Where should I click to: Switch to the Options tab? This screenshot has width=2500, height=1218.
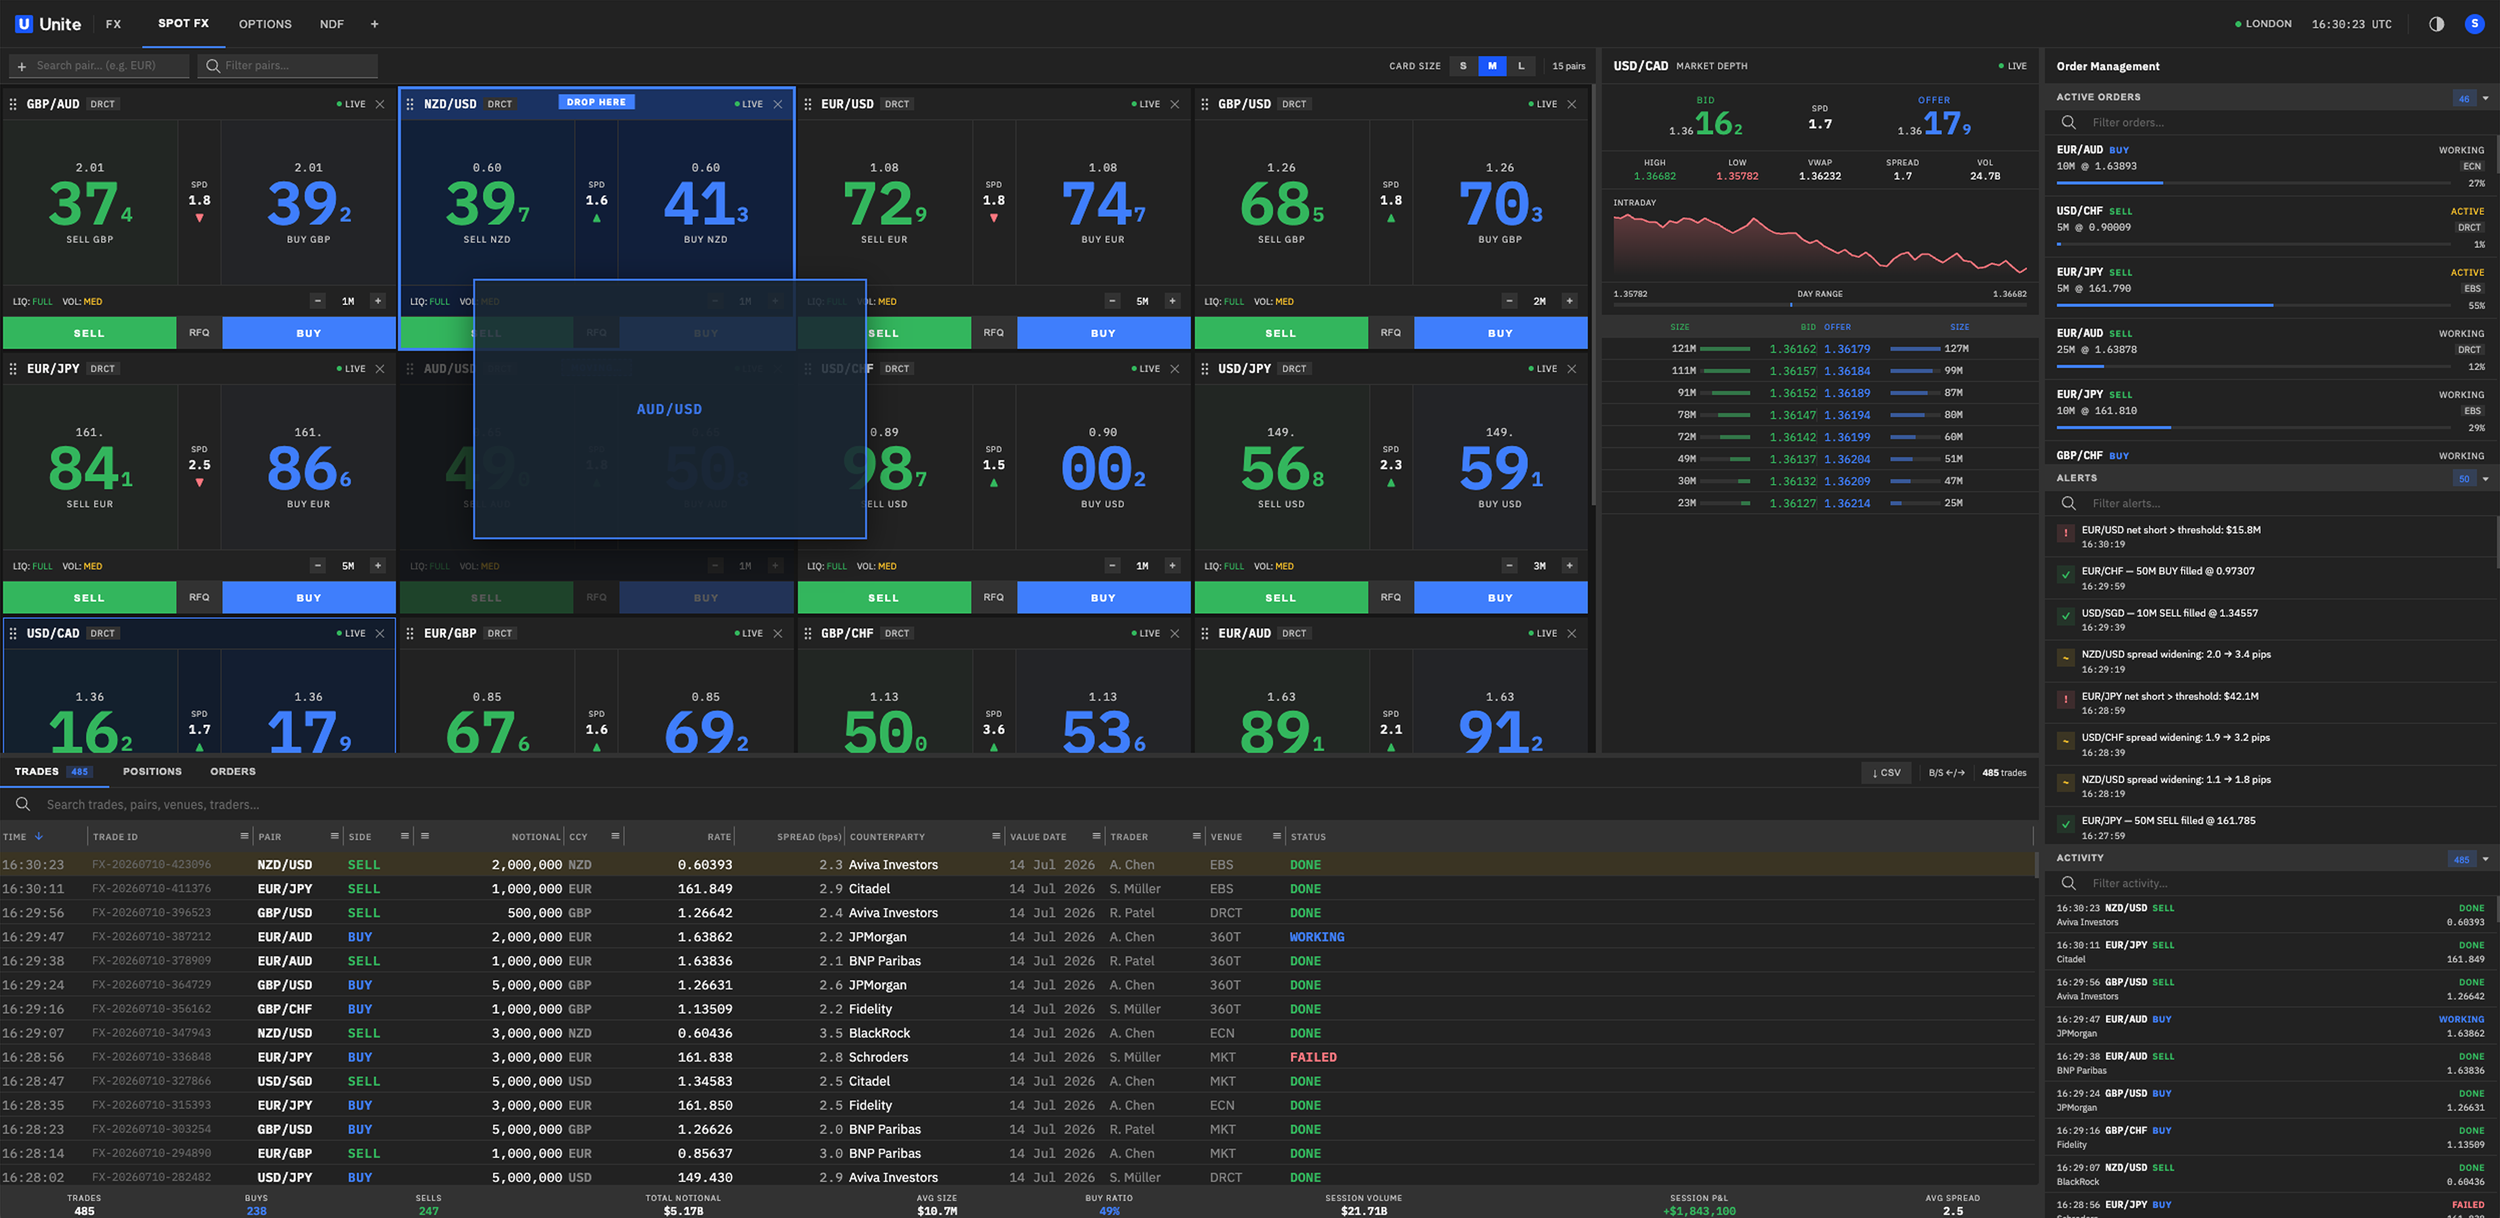click(x=265, y=24)
